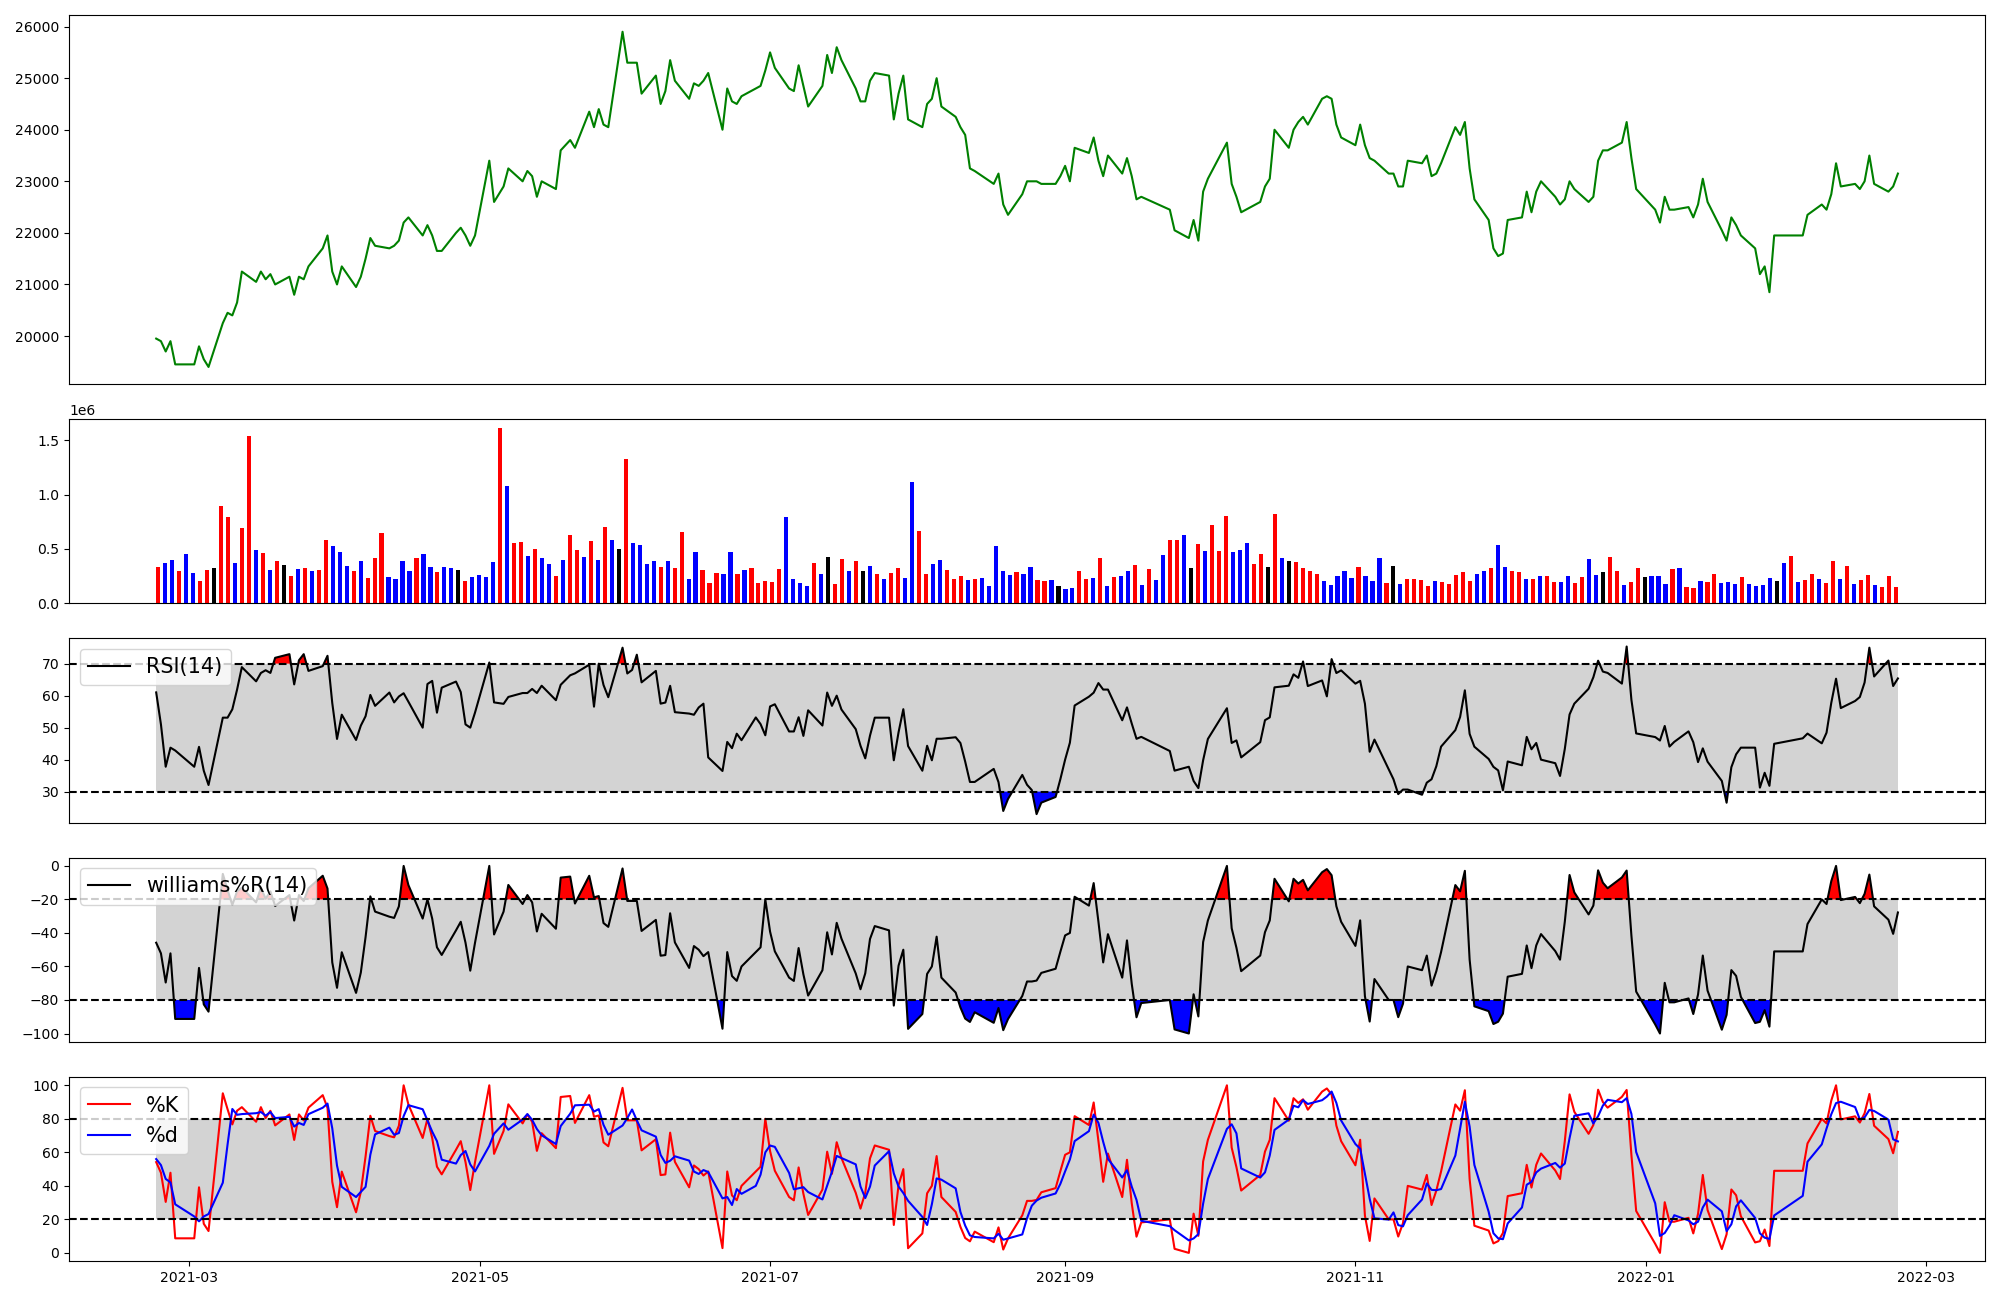2000x1300 pixels.
Task: Click the -100 tick on Williams axis
Action: (39, 1034)
